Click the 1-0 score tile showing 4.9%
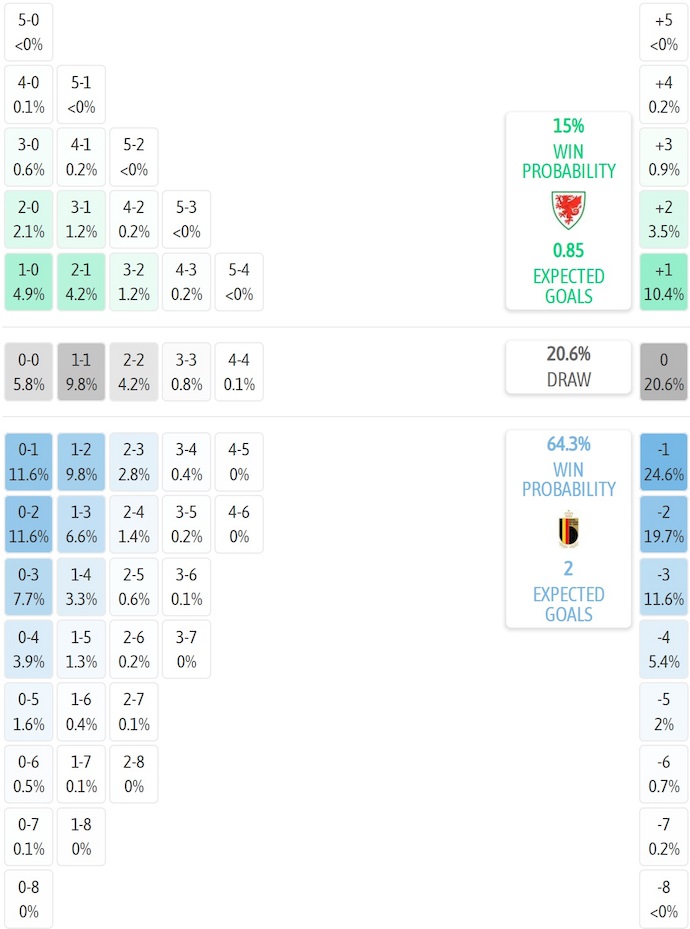This screenshot has width=690, height=929. tap(29, 282)
